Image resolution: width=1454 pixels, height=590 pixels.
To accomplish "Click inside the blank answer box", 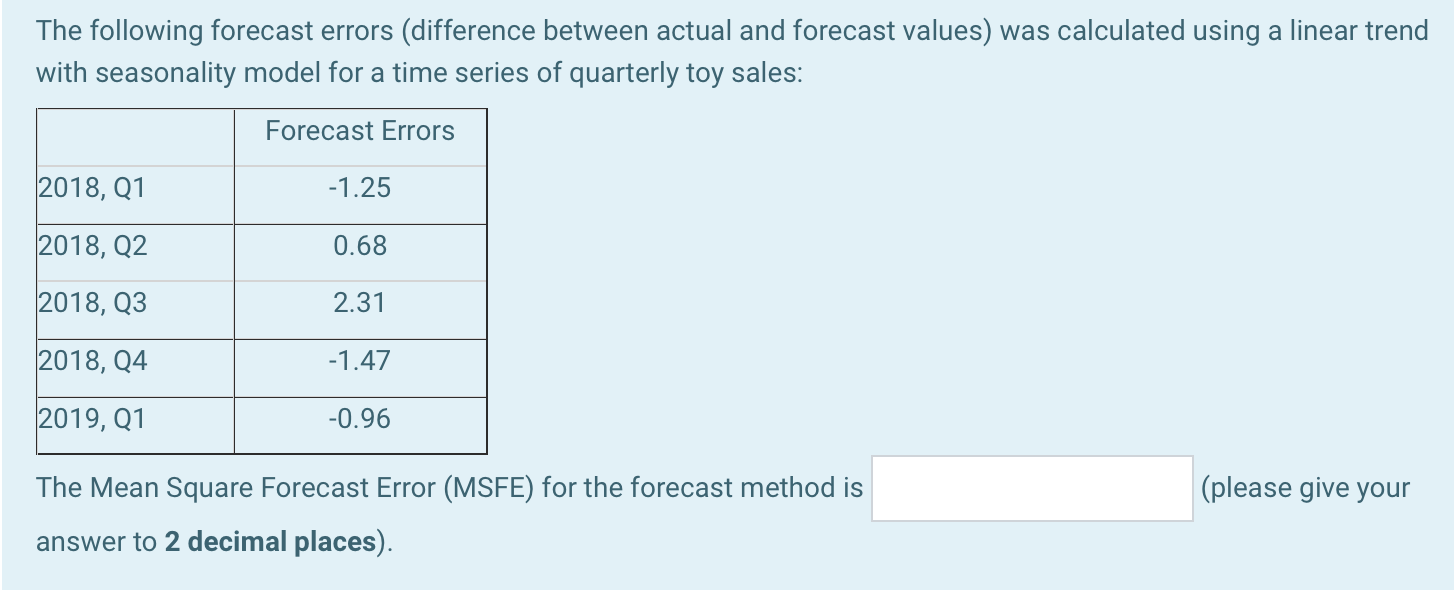I will (1031, 488).
